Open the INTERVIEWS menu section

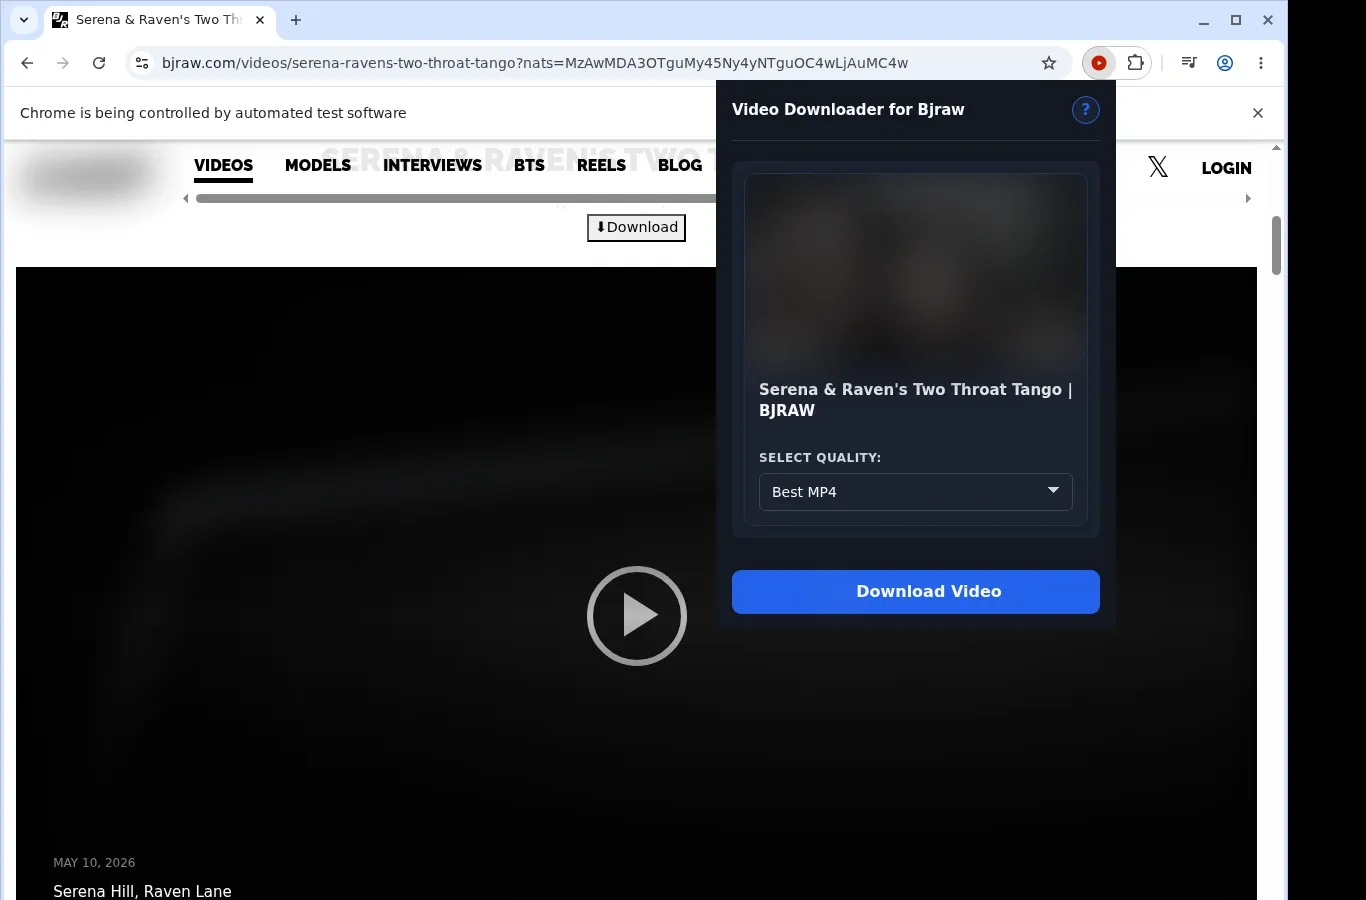[x=432, y=166]
